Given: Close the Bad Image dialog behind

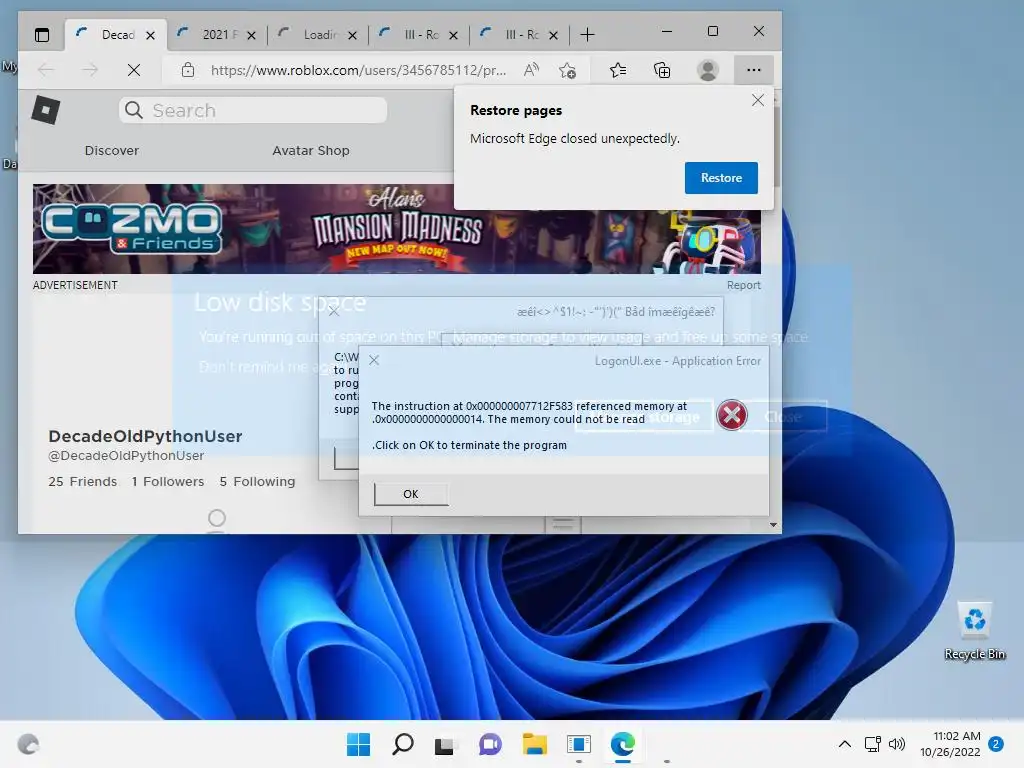Looking at the screenshot, I should [x=334, y=312].
